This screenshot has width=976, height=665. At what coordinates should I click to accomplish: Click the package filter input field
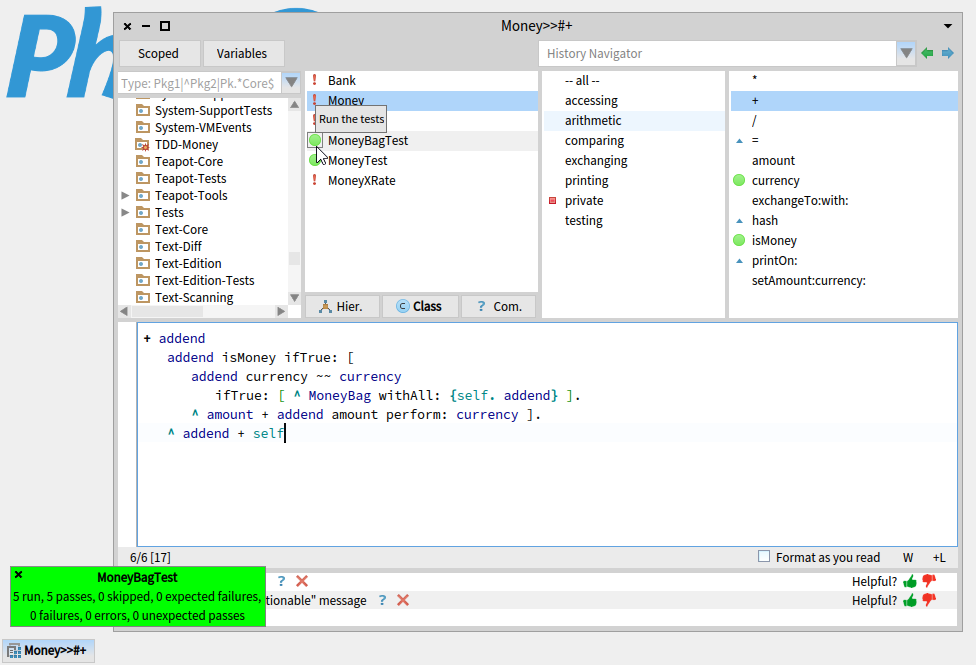pos(199,83)
